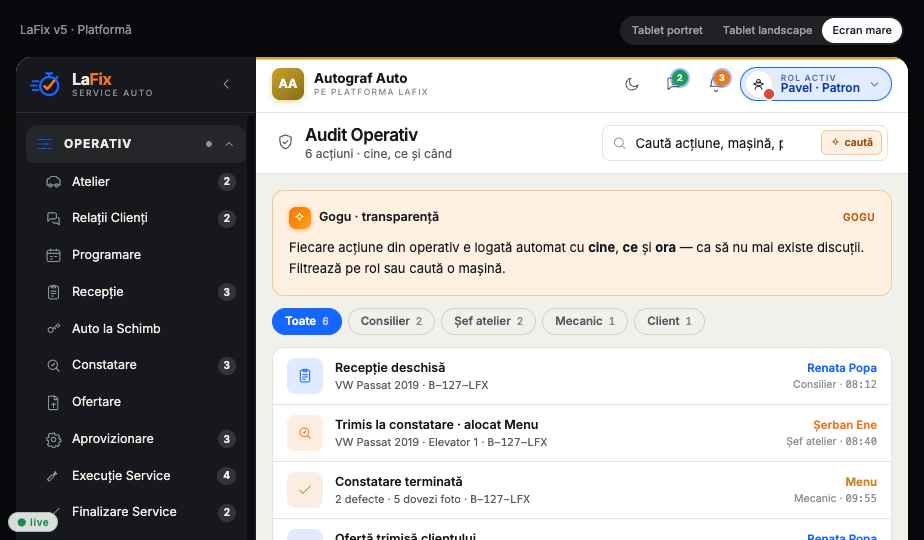Select the Ecran mare view
924x540 pixels.
coord(862,30)
